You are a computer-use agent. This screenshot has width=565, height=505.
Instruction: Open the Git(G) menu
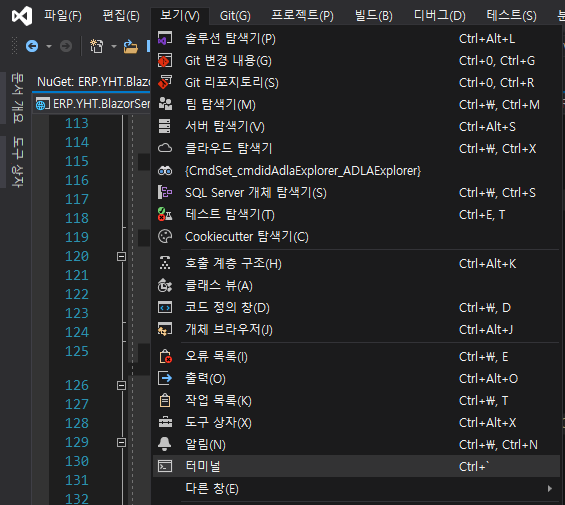235,16
